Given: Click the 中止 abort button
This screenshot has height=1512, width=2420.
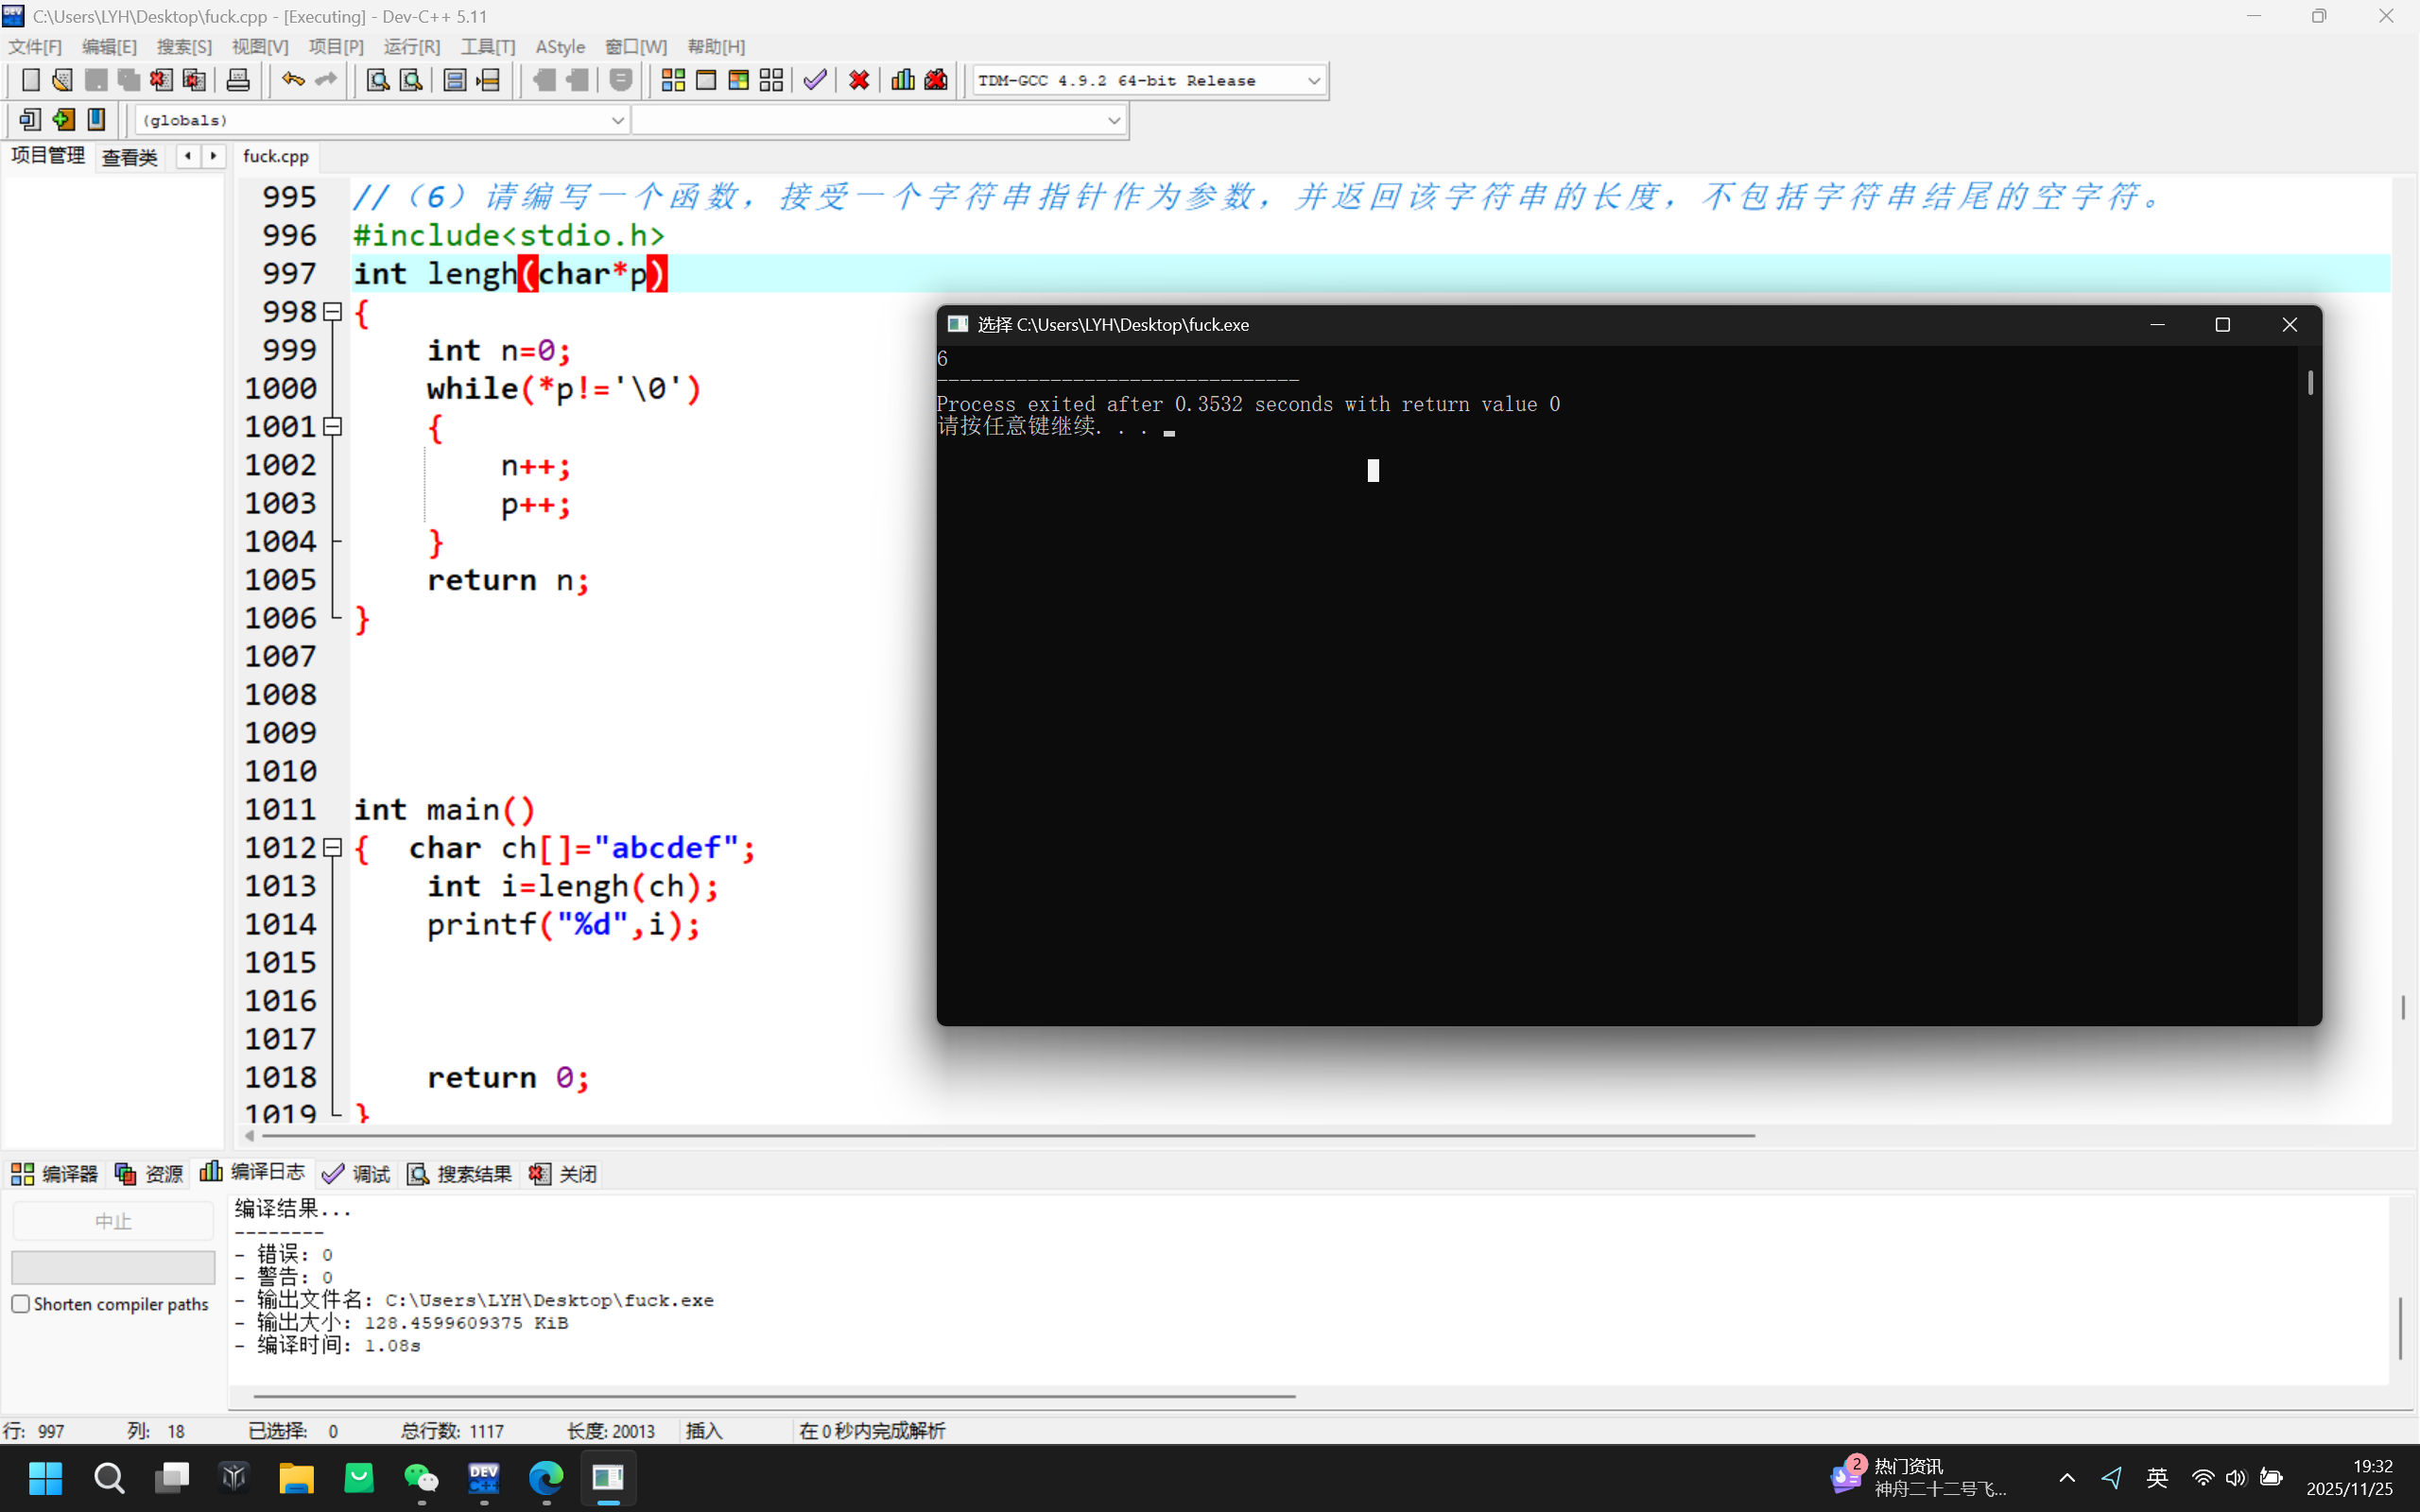Looking at the screenshot, I should pos(113,1221).
